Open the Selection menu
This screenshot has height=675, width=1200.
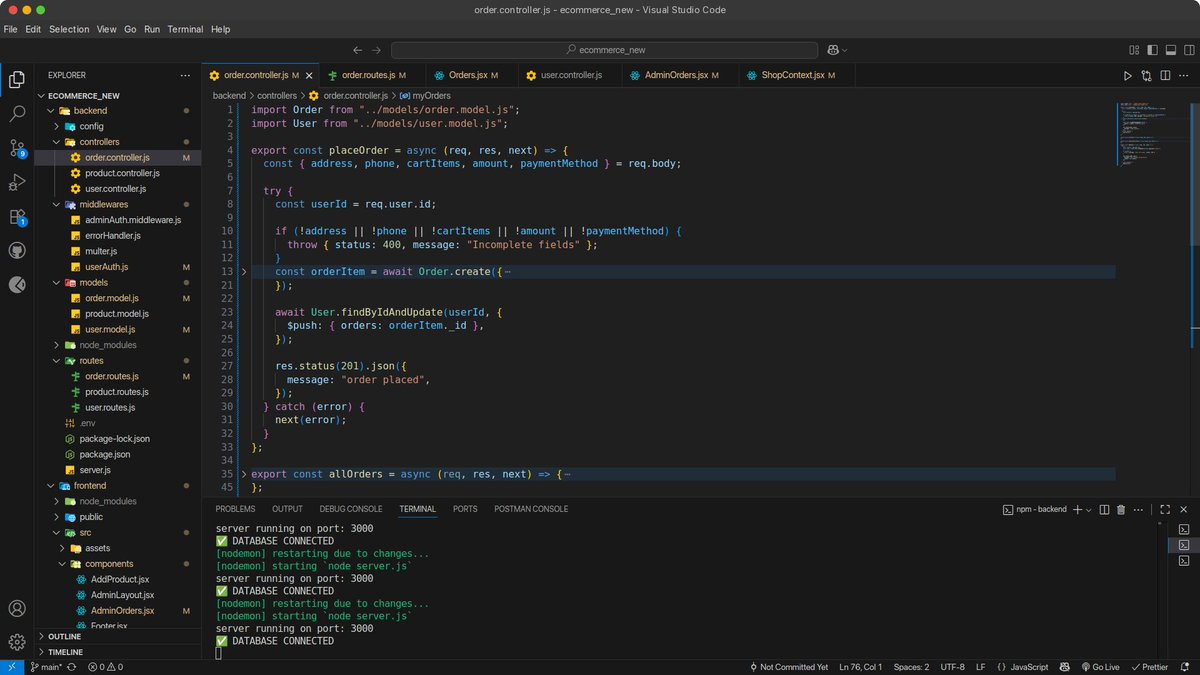[x=69, y=29]
